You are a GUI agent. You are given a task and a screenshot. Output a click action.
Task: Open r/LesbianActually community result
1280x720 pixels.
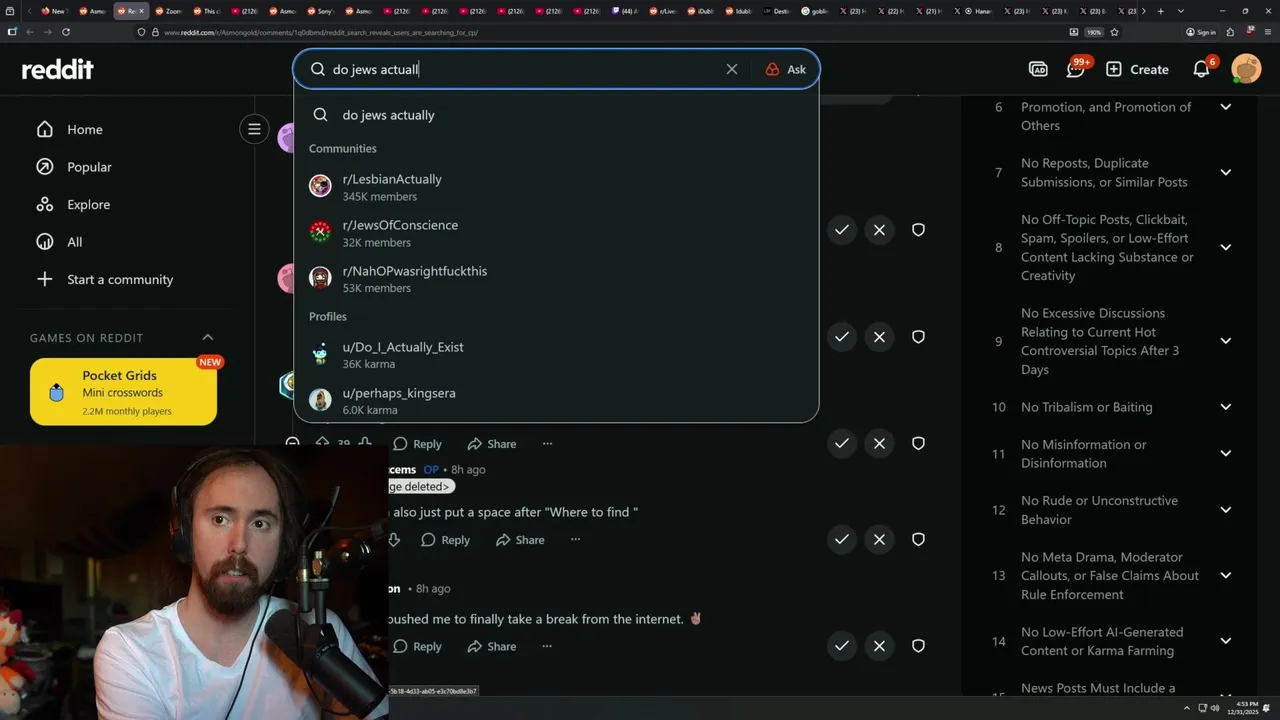click(556, 187)
